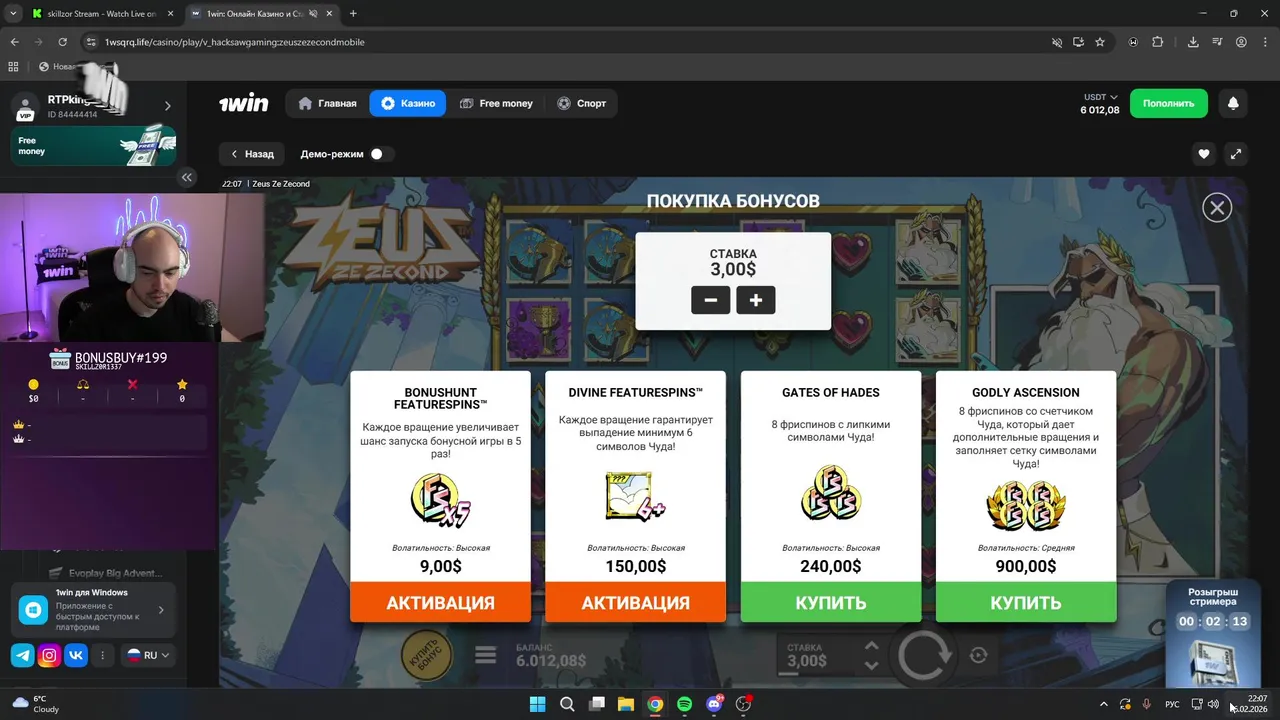Open the apps grid in bookmarks bar
The height and width of the screenshot is (720, 1280).
pos(13,67)
